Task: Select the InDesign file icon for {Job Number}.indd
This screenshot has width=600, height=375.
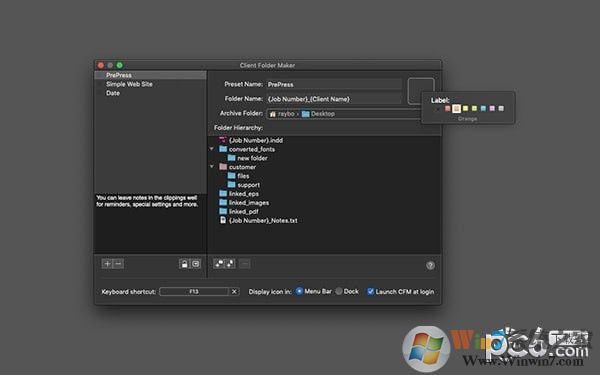Action: (223, 140)
